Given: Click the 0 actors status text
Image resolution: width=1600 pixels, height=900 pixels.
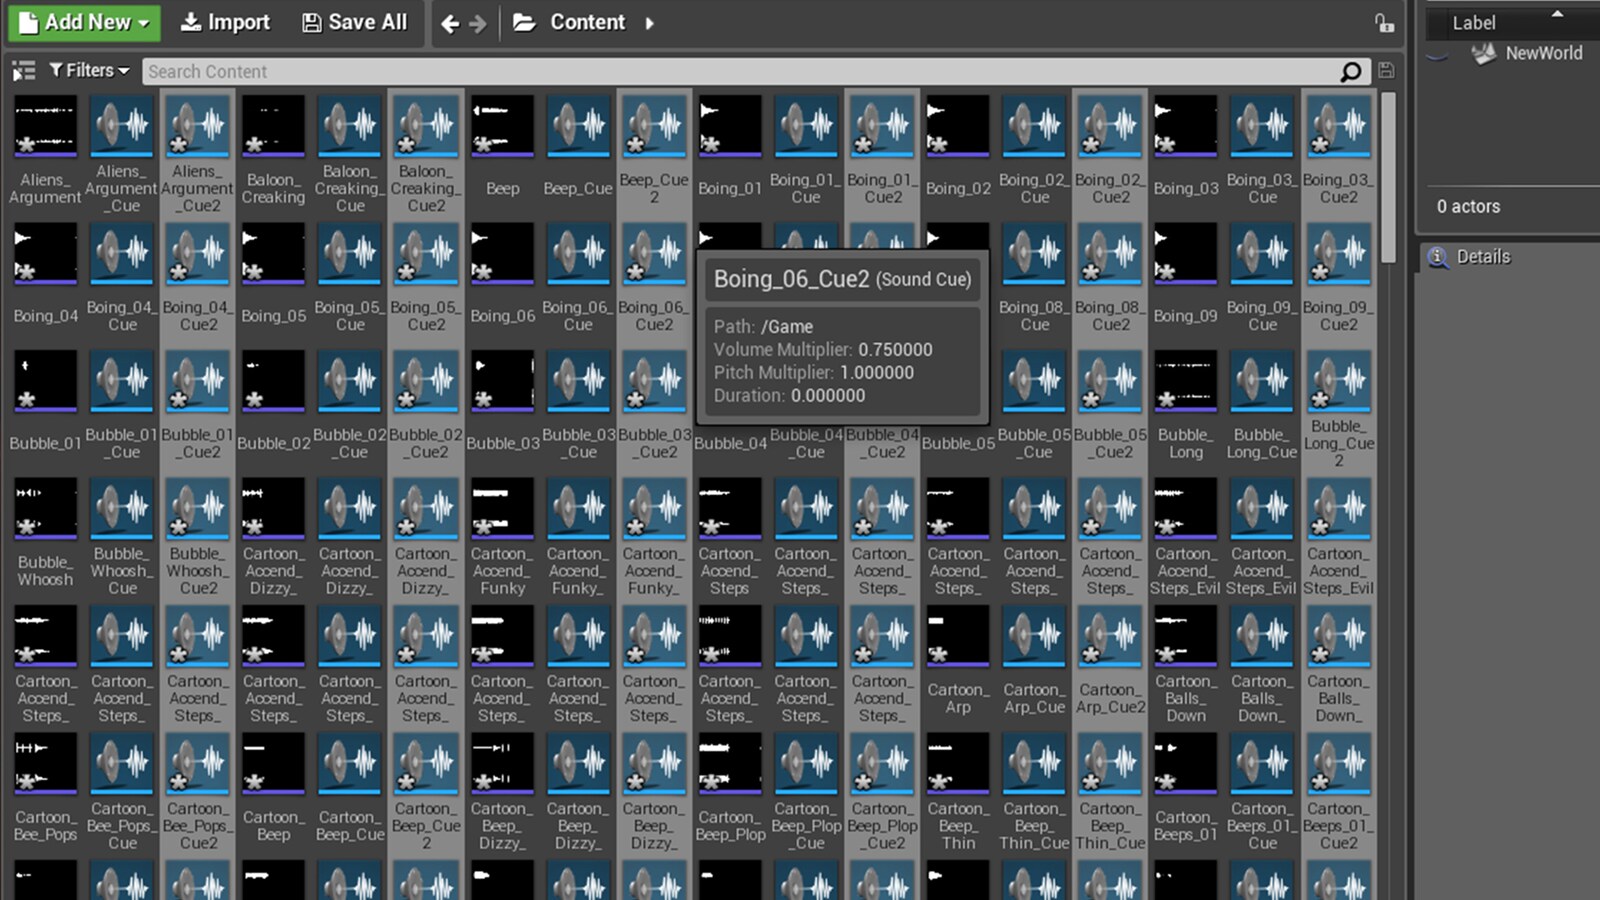Looking at the screenshot, I should click(x=1468, y=206).
